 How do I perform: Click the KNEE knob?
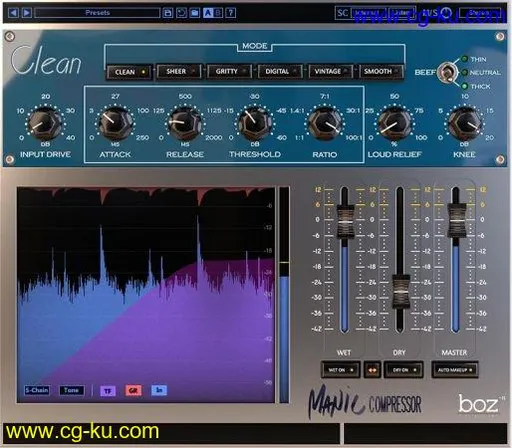(464, 123)
